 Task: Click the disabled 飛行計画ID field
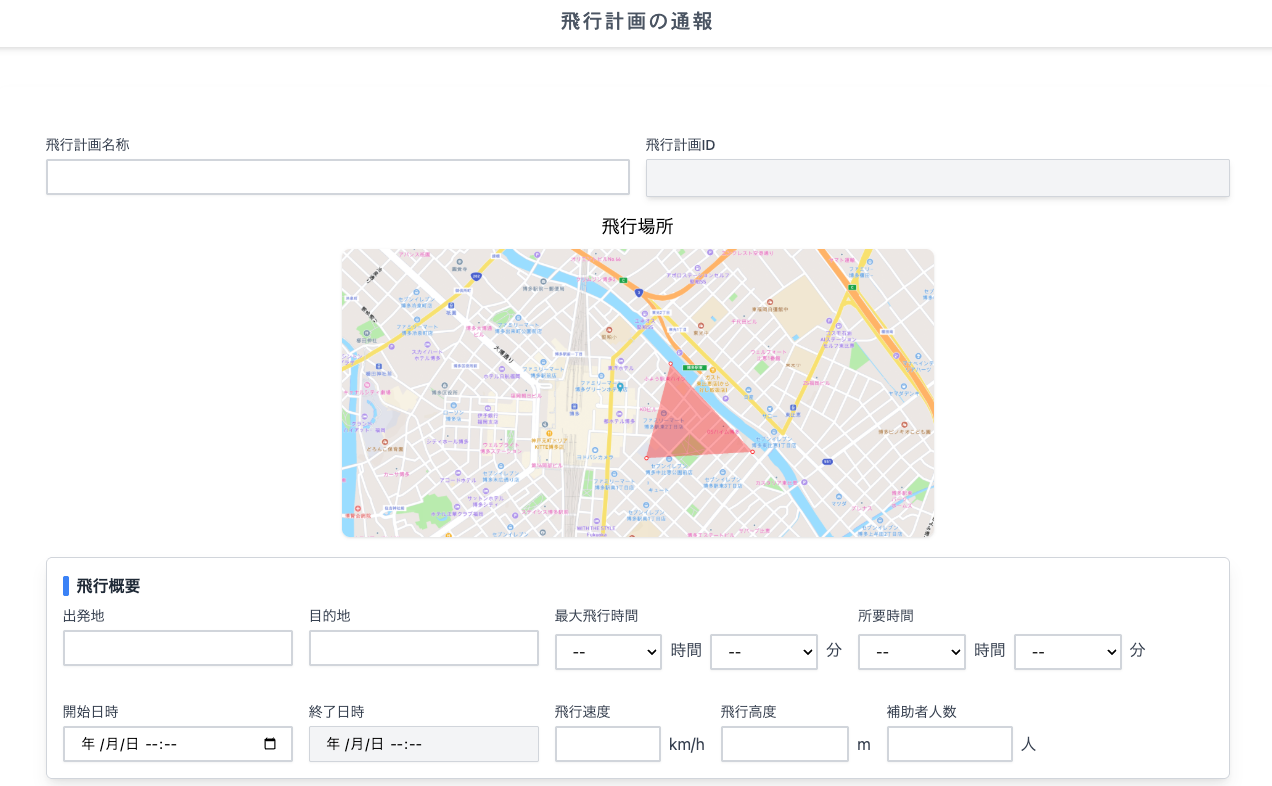pyautogui.click(x=937, y=178)
